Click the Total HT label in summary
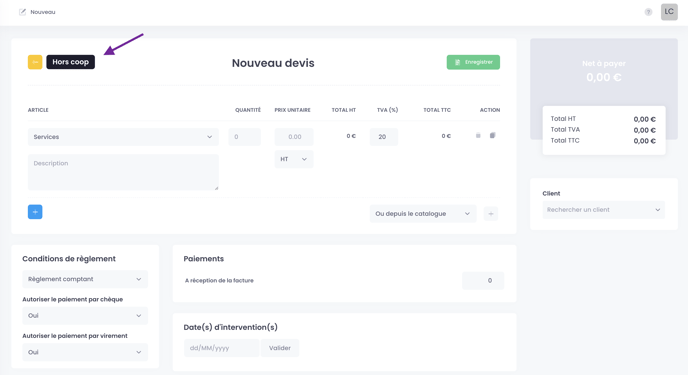 tap(563, 119)
